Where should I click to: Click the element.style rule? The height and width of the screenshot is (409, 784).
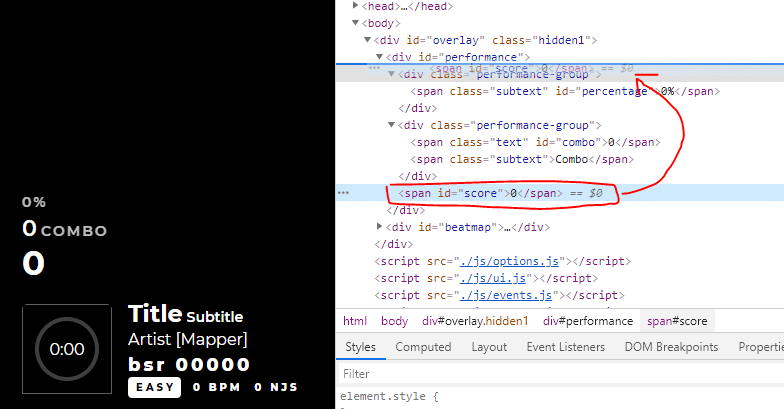point(390,396)
